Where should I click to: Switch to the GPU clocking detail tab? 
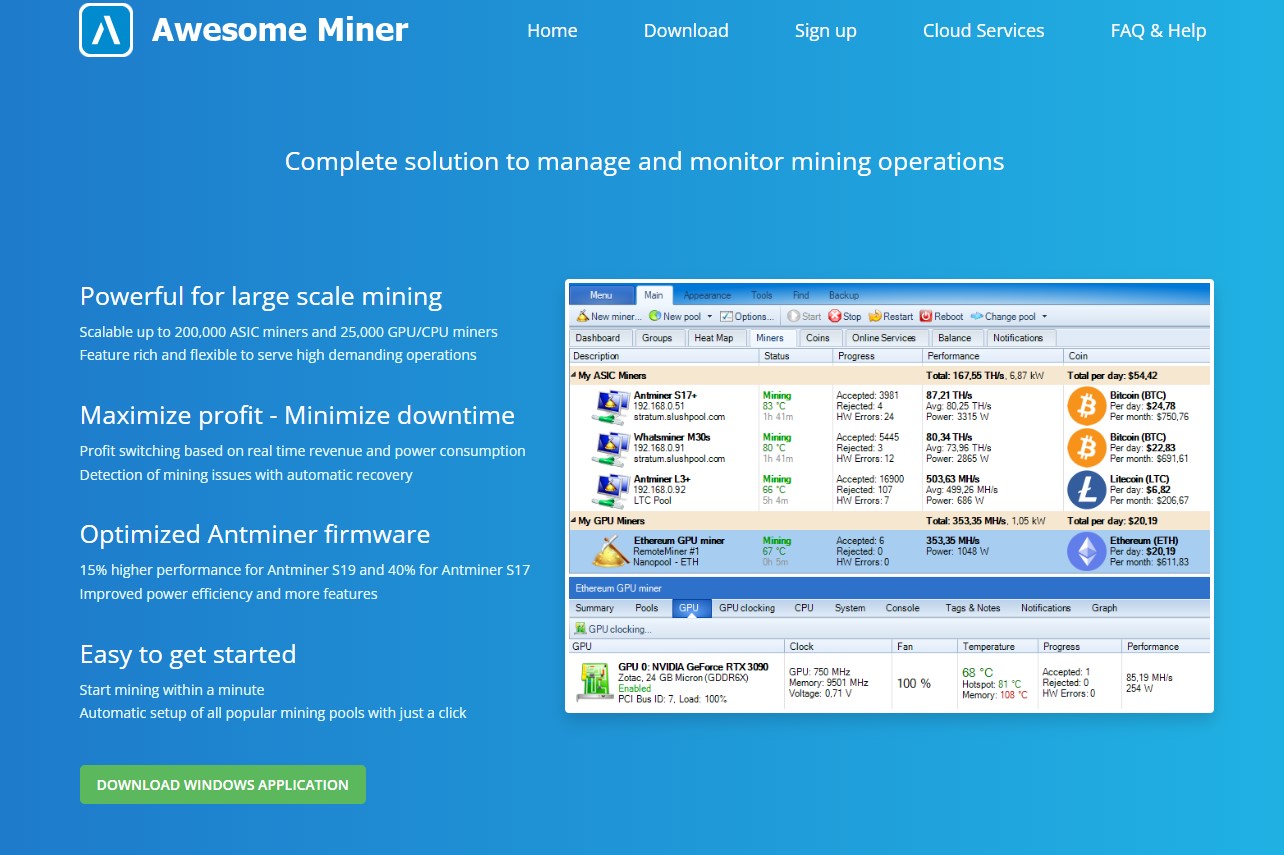747,608
